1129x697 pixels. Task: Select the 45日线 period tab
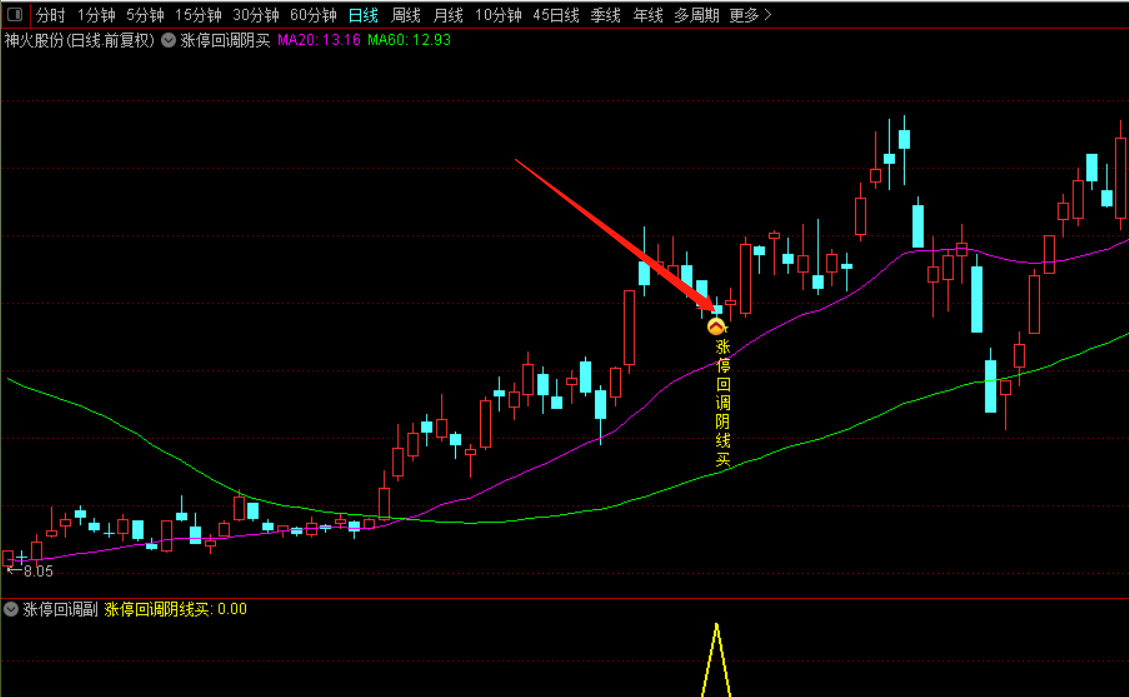pyautogui.click(x=556, y=15)
